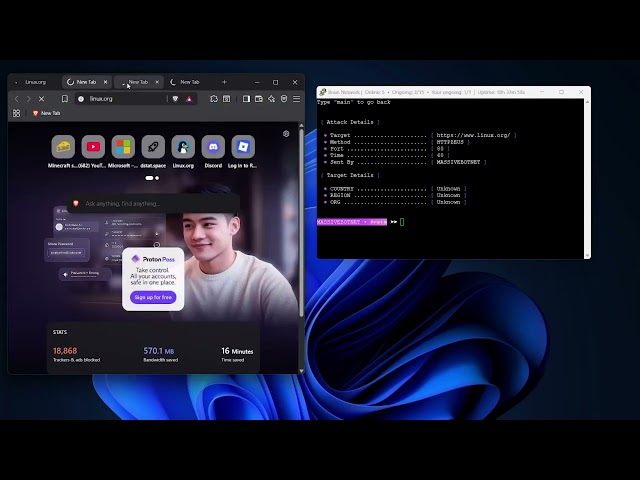This screenshot has width=640, height=480.
Task: Open the Brave Shields lion icon
Action: pyautogui.click(x=176, y=99)
